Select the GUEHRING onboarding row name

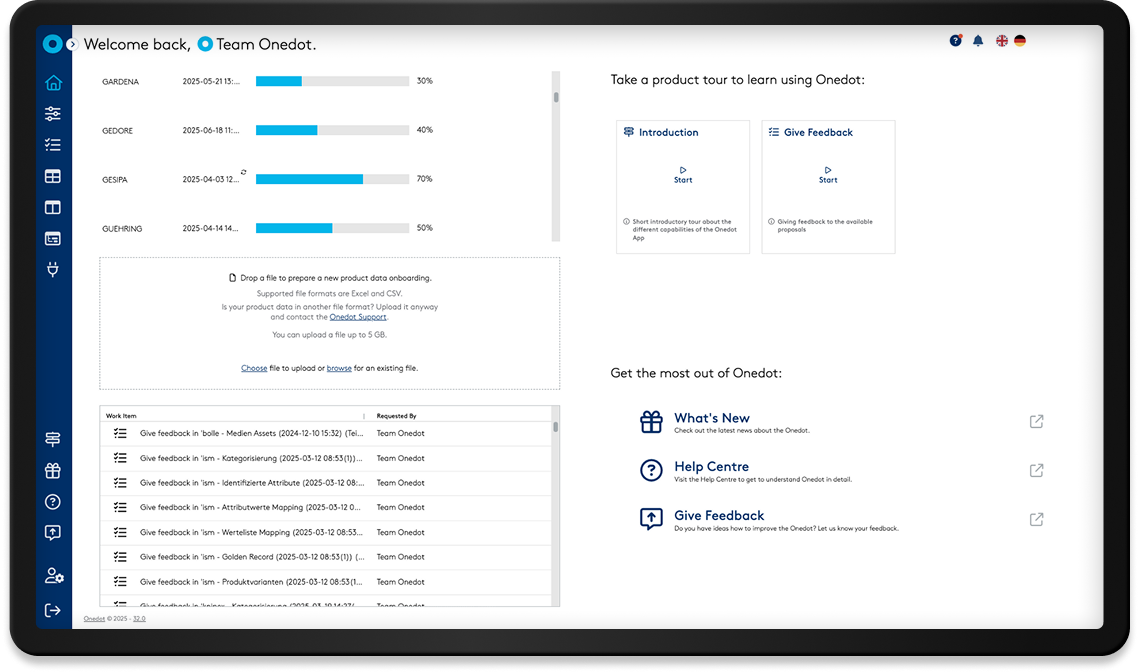click(122, 229)
